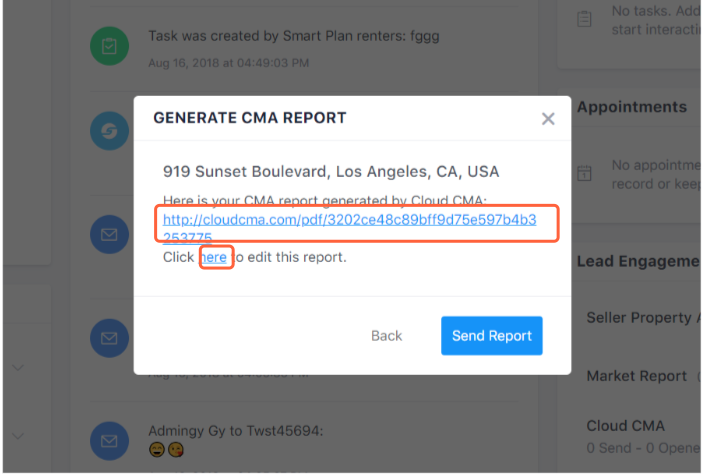Open the cloudcma.com PDF report link
The height and width of the screenshot is (476, 714).
coord(349,220)
